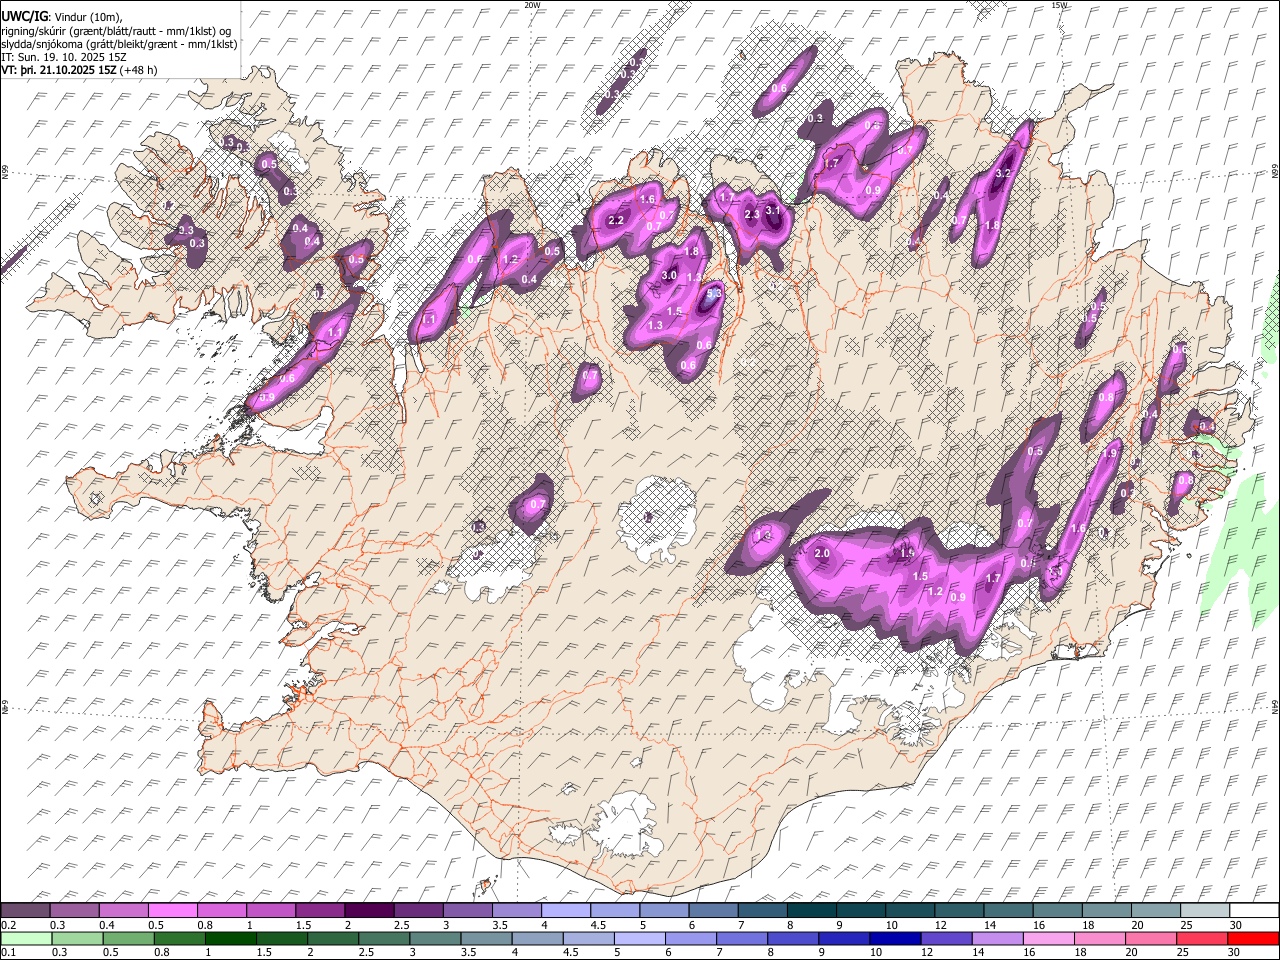Image resolution: width=1280 pixels, height=960 pixels.
Task: Click the '3.1' precipitation value on map
Action: tap(773, 211)
